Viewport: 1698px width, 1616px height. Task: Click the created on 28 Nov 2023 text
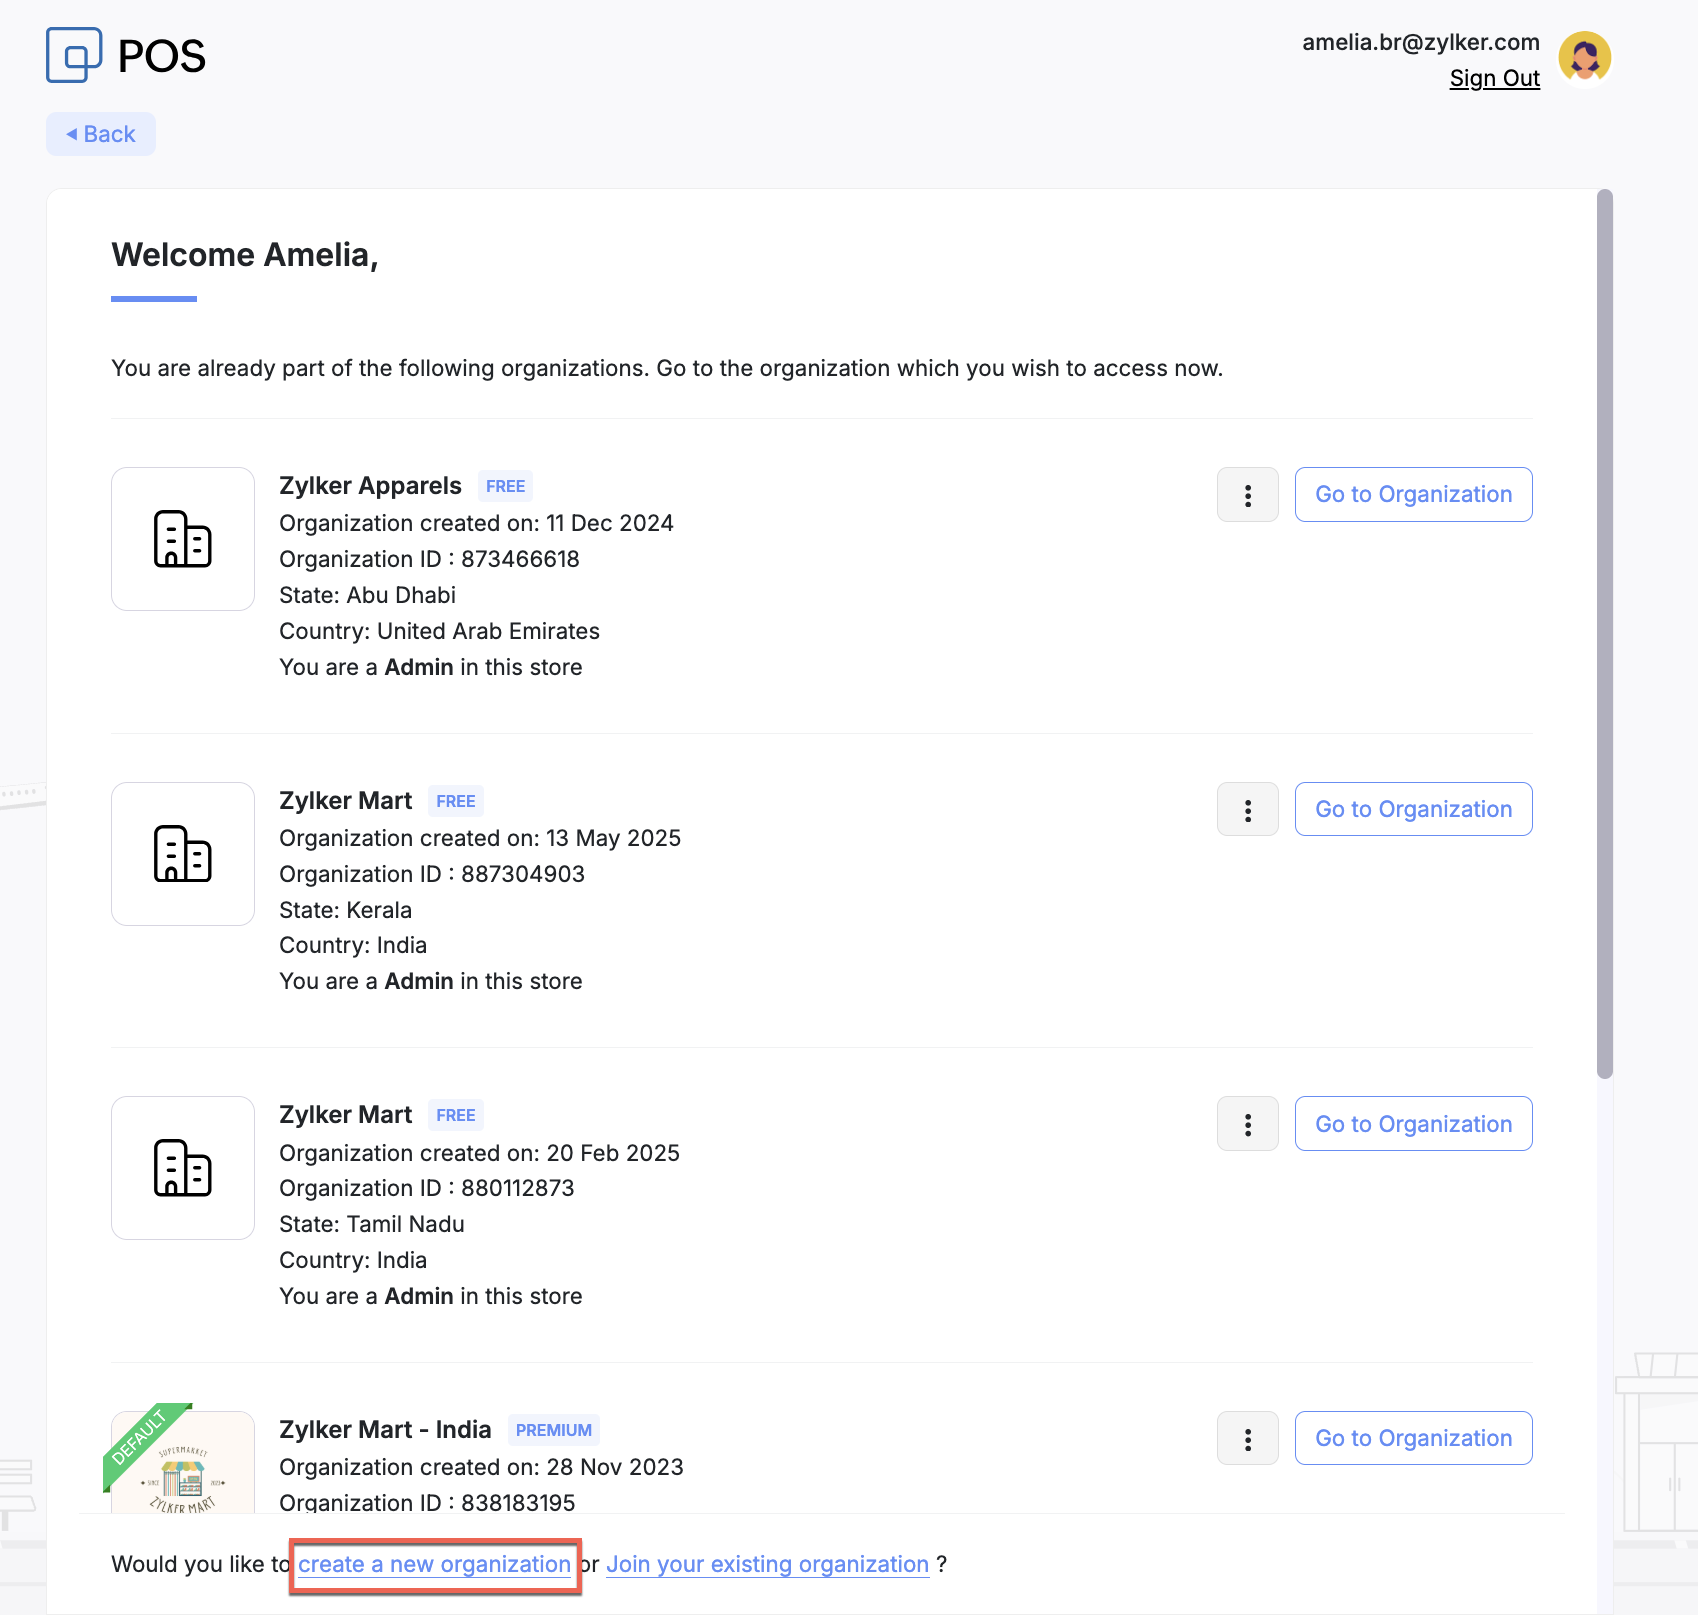(x=481, y=1467)
